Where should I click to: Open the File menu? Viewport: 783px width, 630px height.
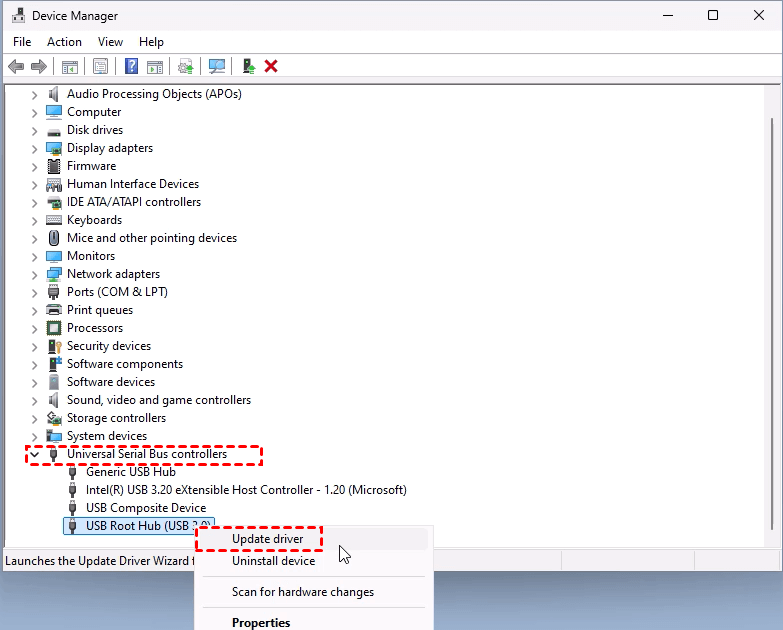coord(22,42)
